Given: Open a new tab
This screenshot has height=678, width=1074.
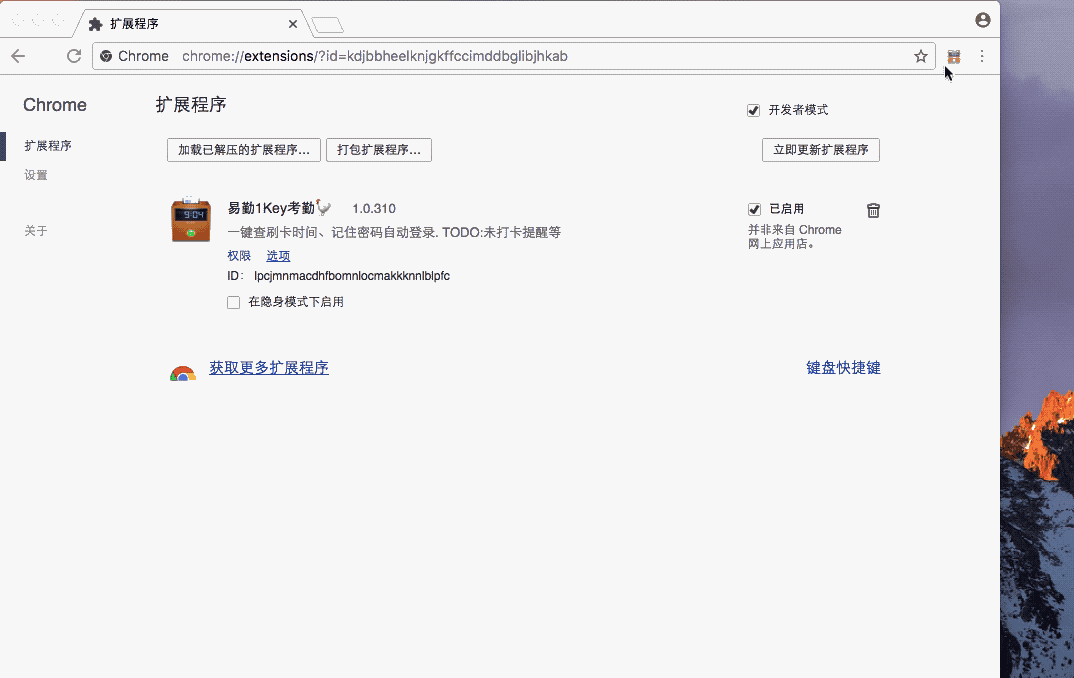Looking at the screenshot, I should click(x=327, y=25).
